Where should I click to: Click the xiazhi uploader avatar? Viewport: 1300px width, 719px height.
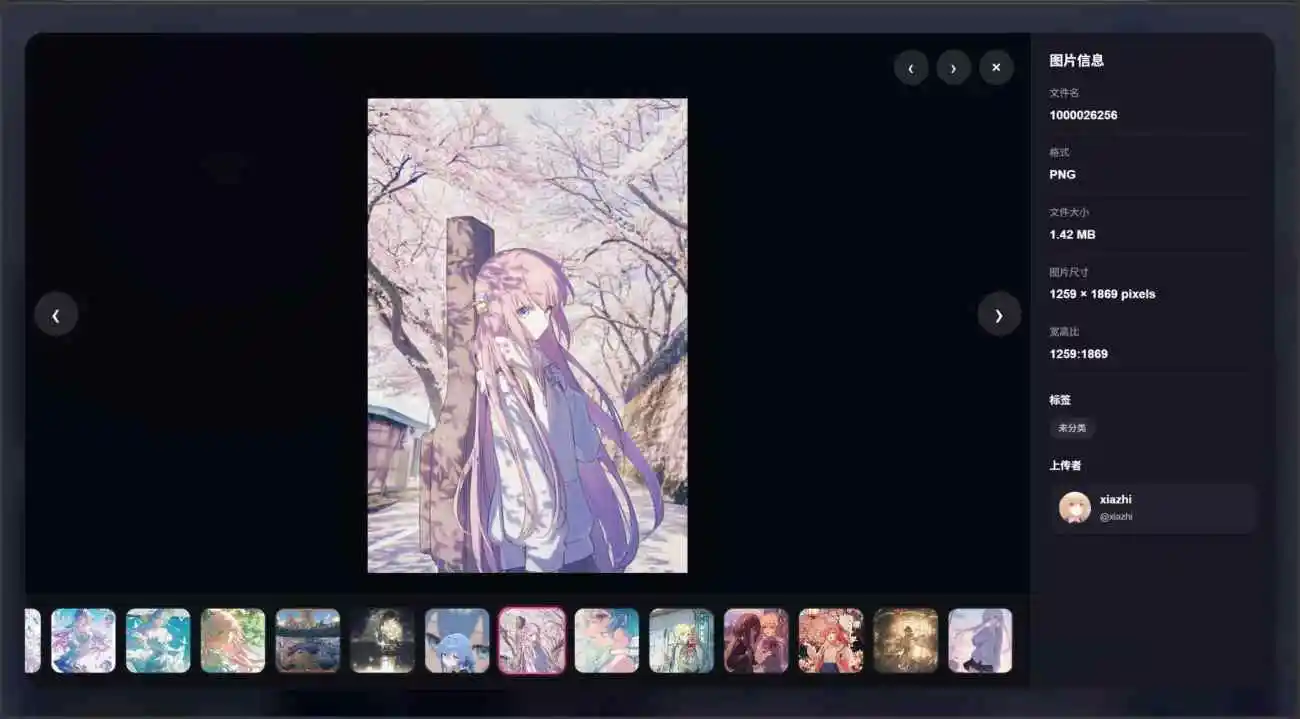pos(1074,507)
